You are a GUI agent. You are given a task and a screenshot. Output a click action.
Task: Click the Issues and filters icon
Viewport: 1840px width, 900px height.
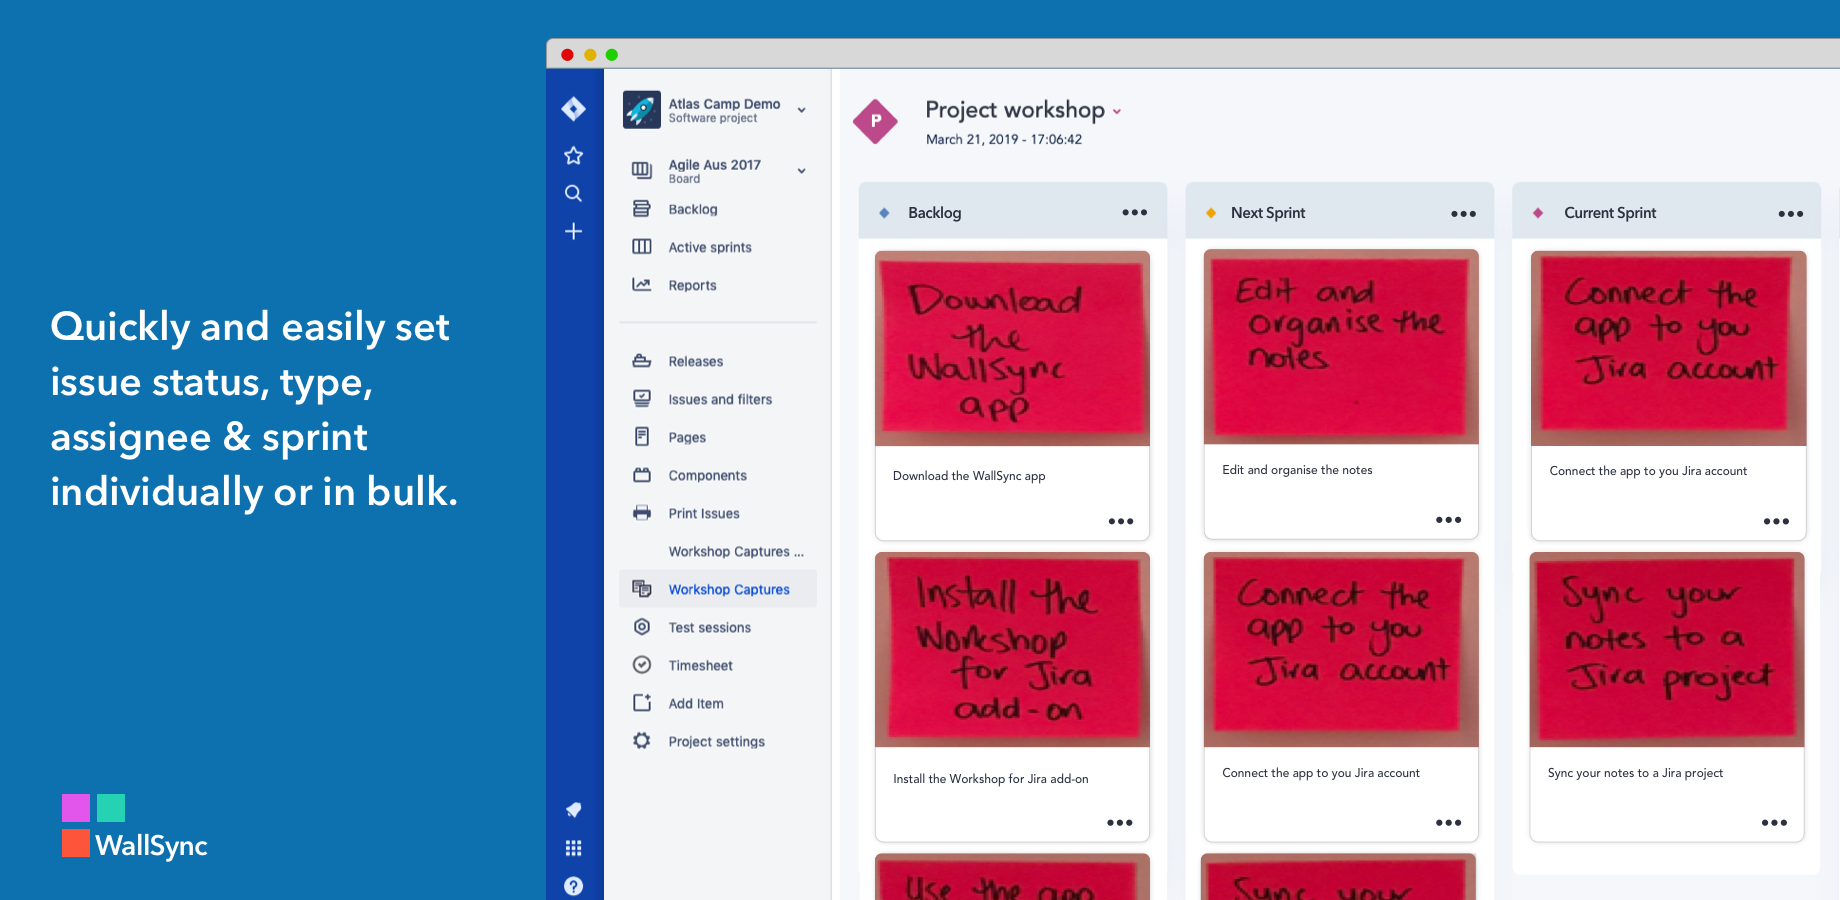coord(642,399)
